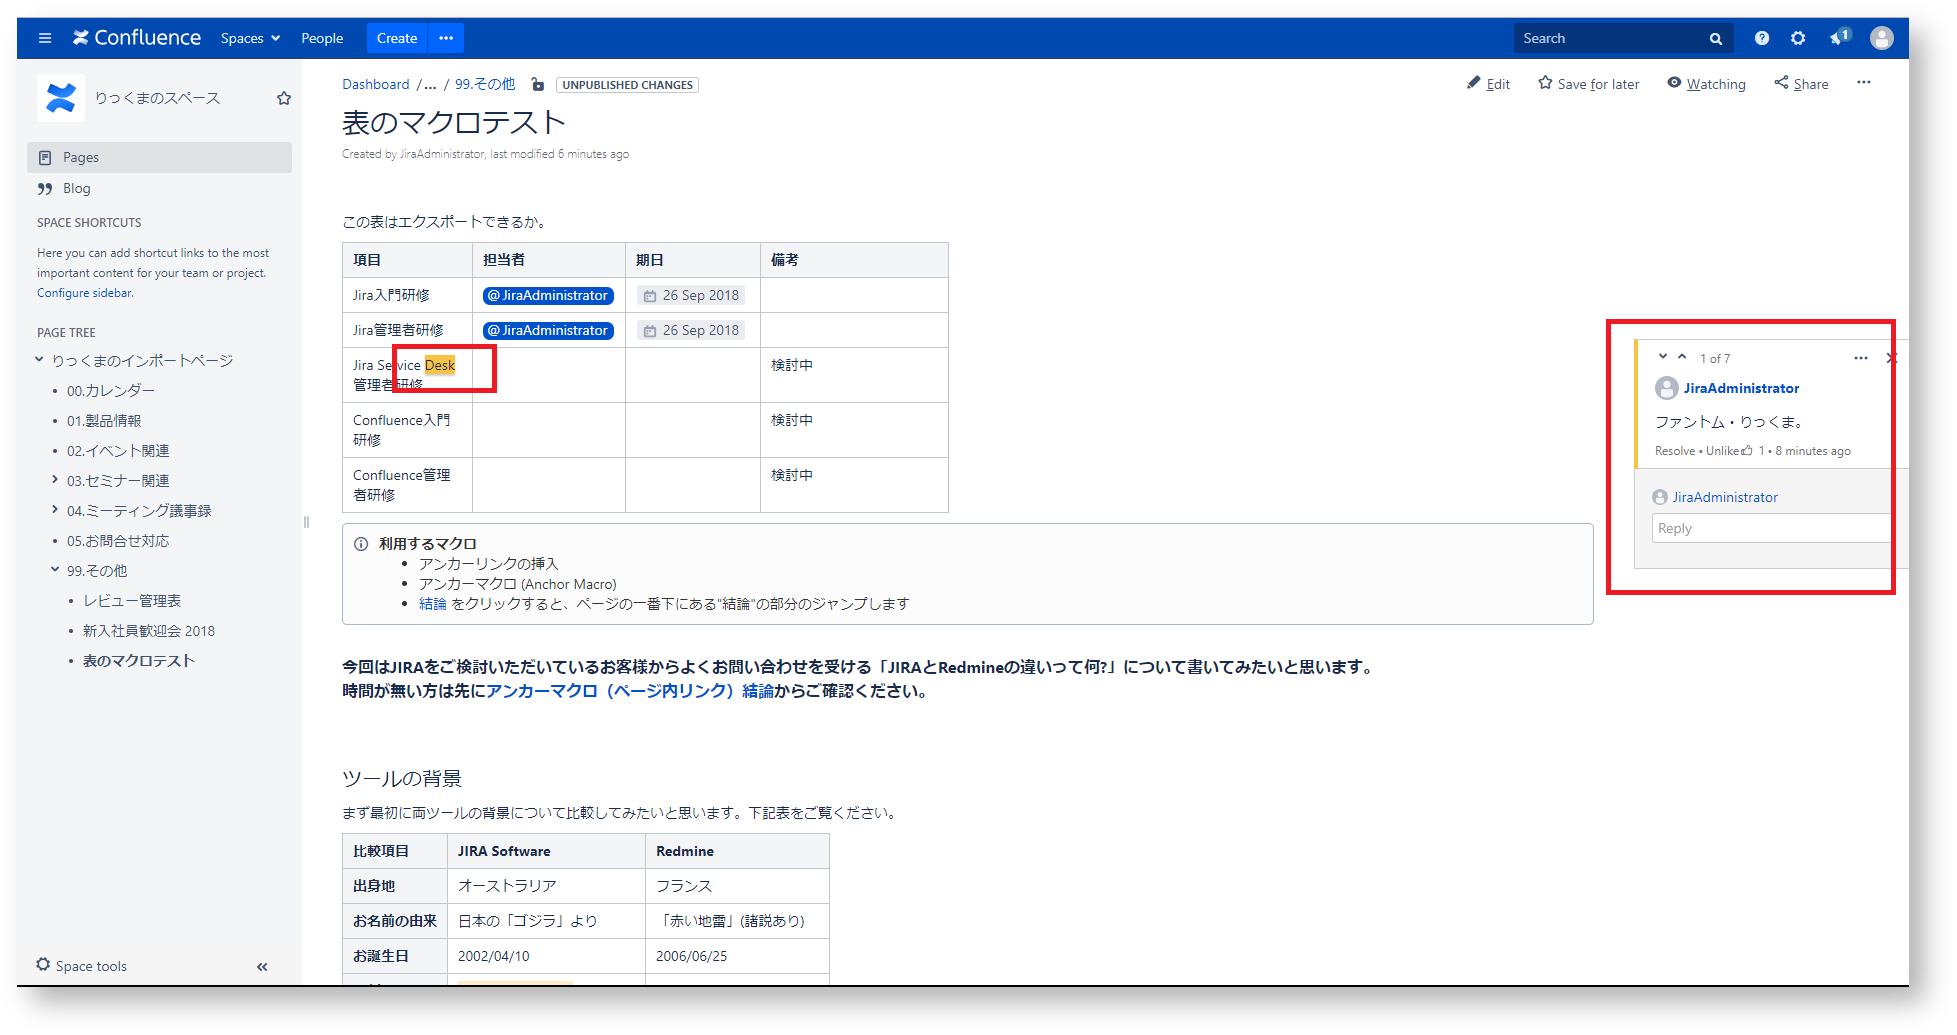Click 26 Sep 2018 date in Jira管理者研修 row

pos(691,330)
